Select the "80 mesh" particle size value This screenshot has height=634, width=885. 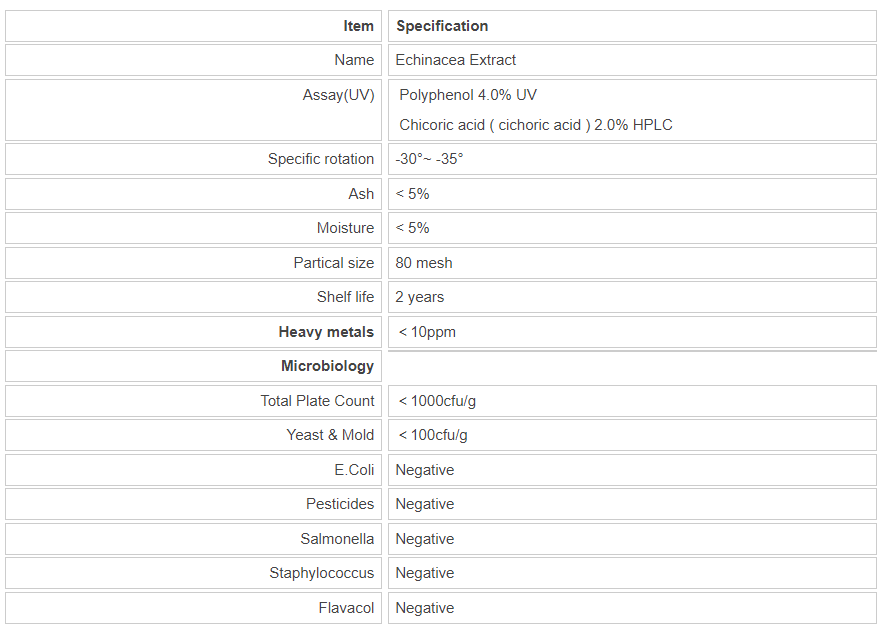(x=424, y=263)
